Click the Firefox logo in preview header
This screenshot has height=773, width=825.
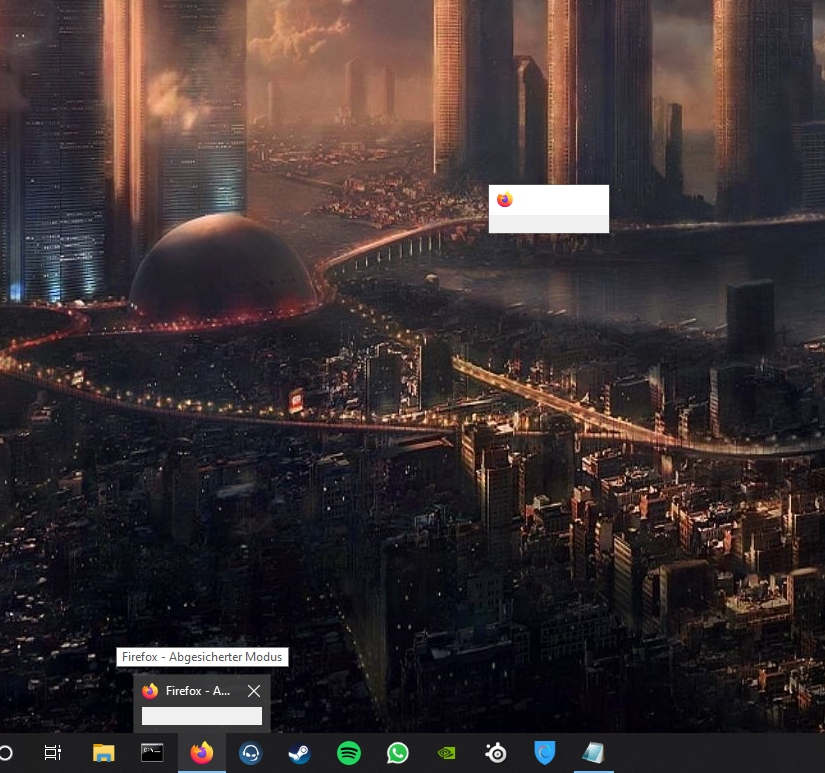[150, 691]
